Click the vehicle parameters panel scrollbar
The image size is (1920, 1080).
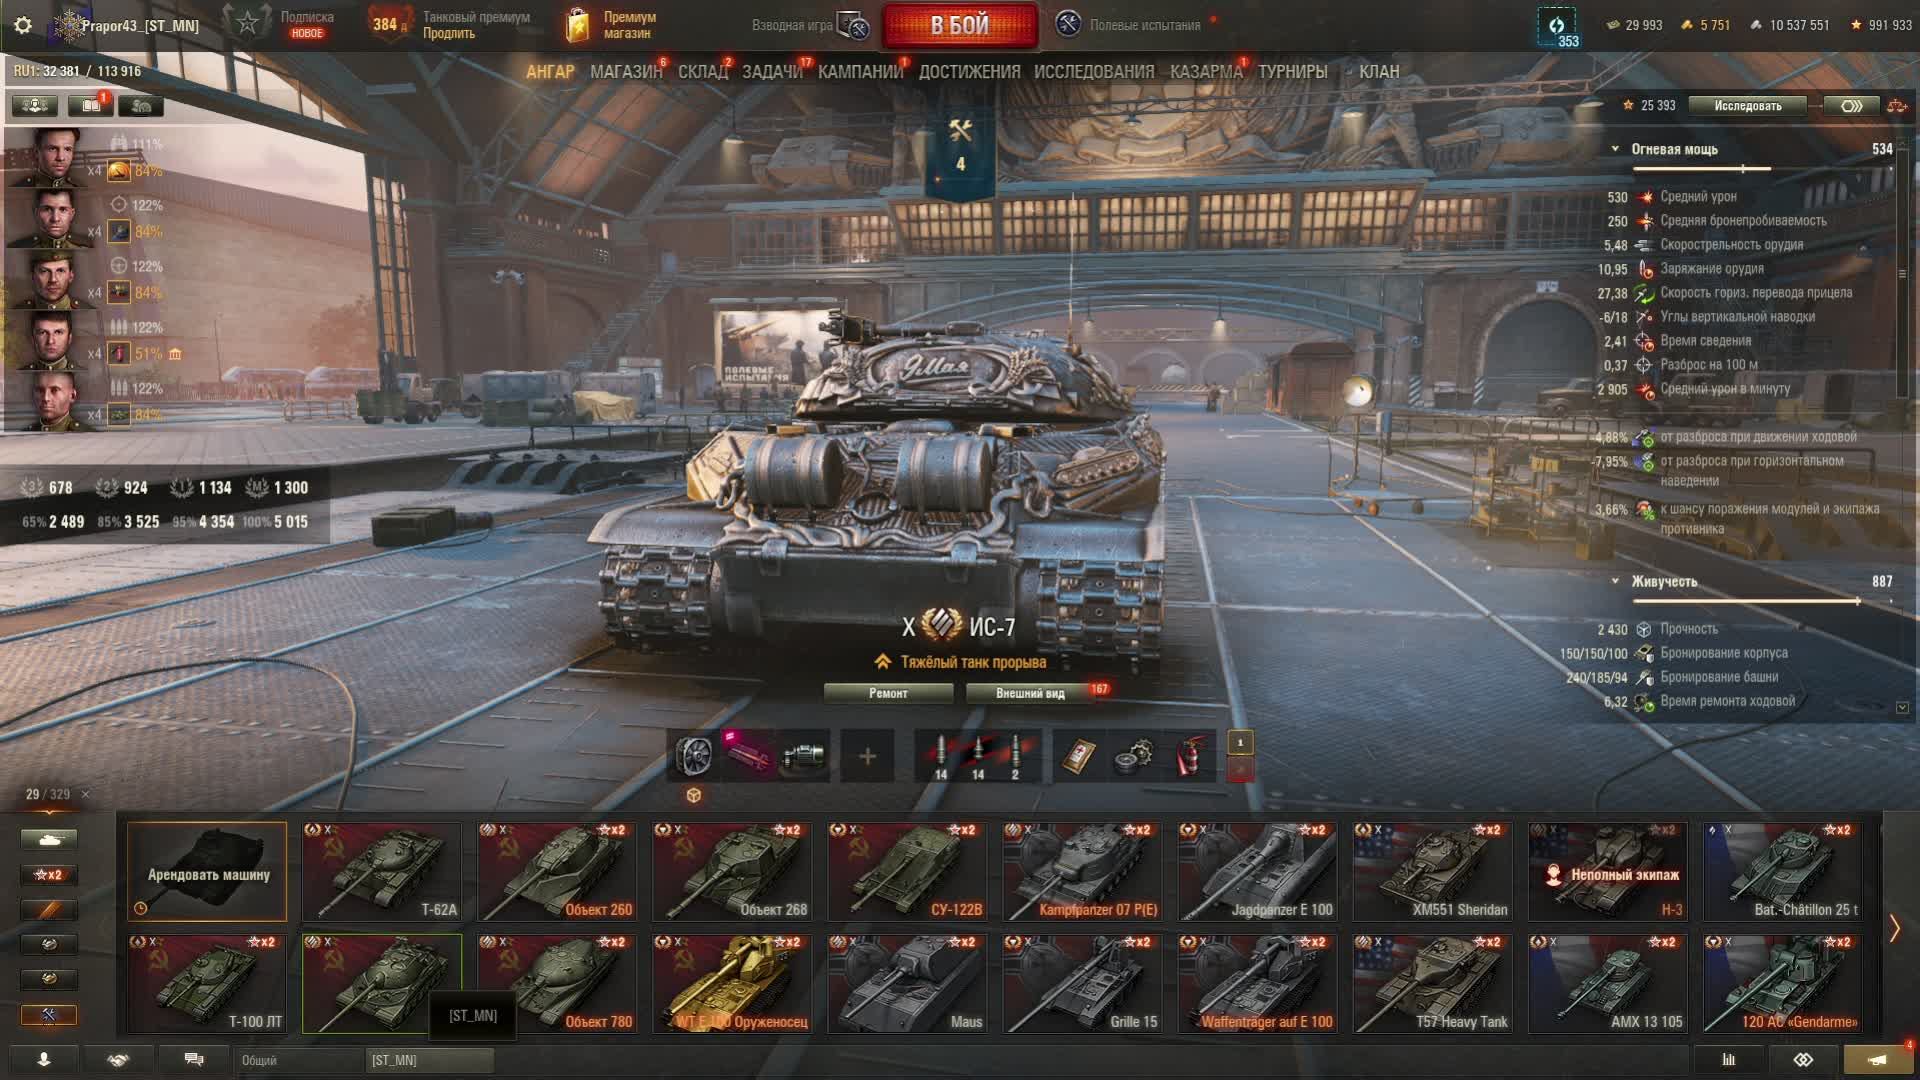pos(1902,270)
